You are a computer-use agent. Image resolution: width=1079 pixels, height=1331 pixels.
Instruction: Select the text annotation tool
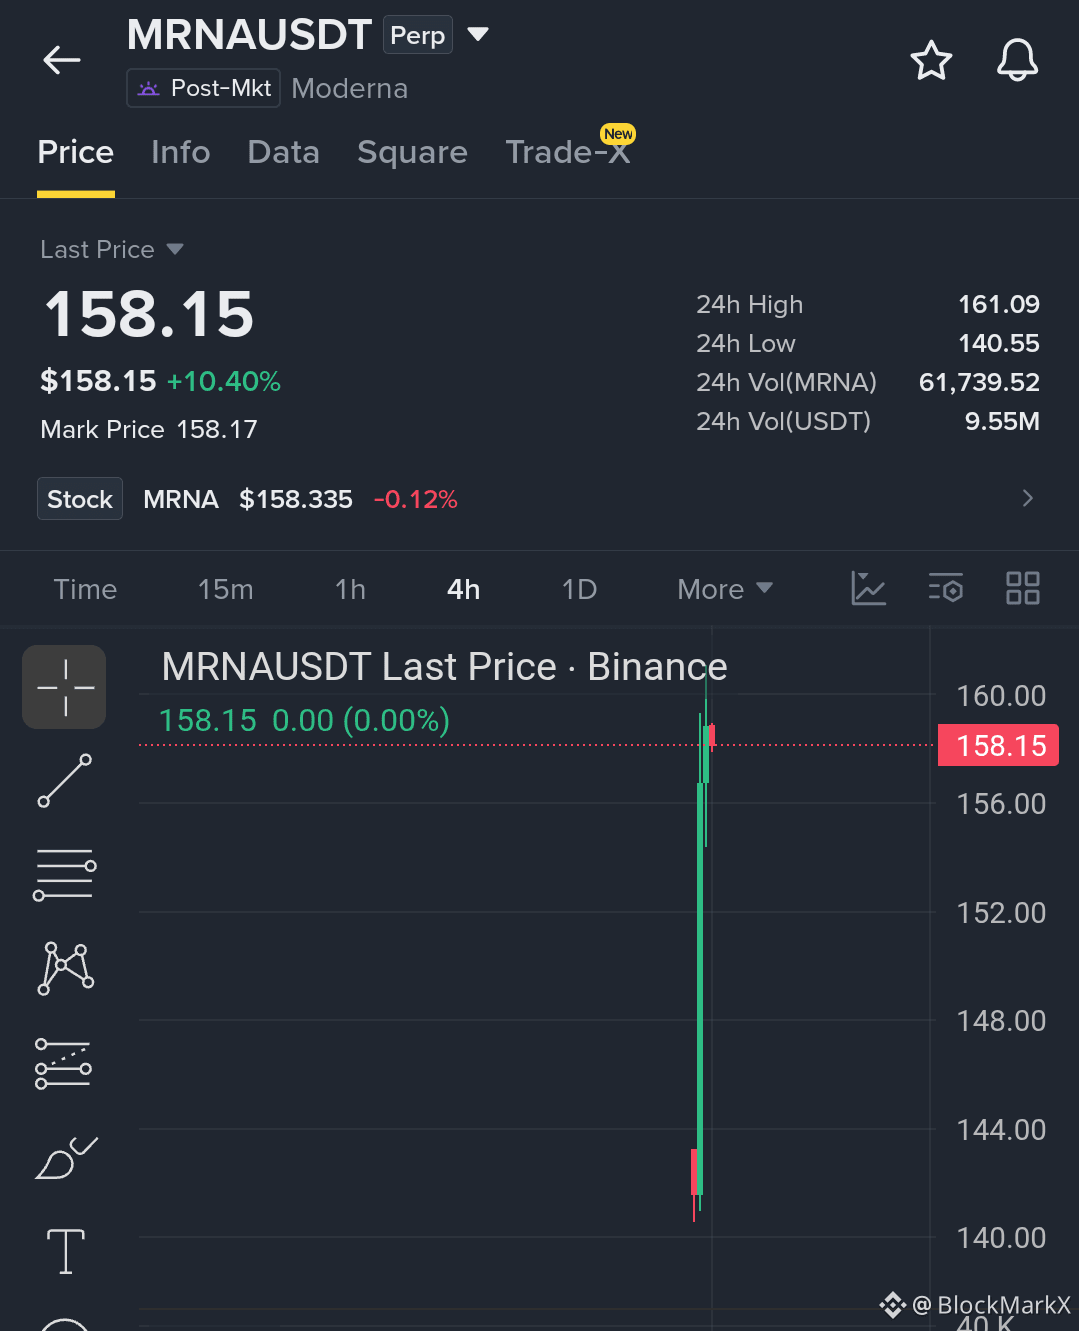[x=66, y=1251]
